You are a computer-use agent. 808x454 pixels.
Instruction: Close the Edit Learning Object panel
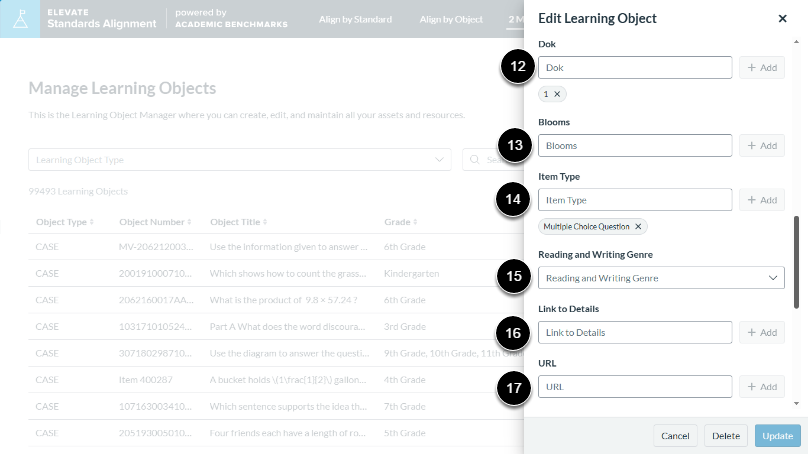782,19
